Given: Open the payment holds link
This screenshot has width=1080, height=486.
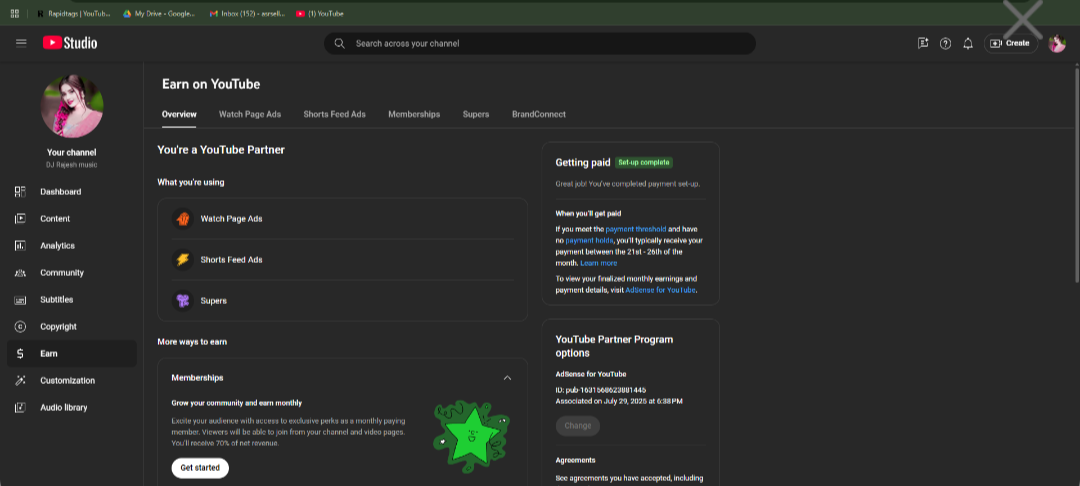Looking at the screenshot, I should pyautogui.click(x=589, y=240).
